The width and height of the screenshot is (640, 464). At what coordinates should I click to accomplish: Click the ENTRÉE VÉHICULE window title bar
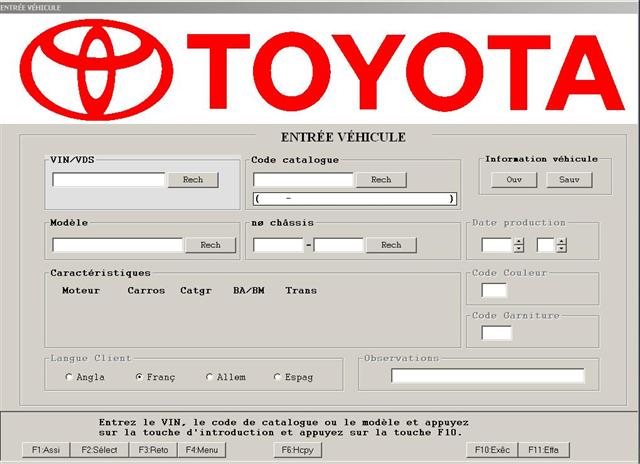[x=320, y=7]
